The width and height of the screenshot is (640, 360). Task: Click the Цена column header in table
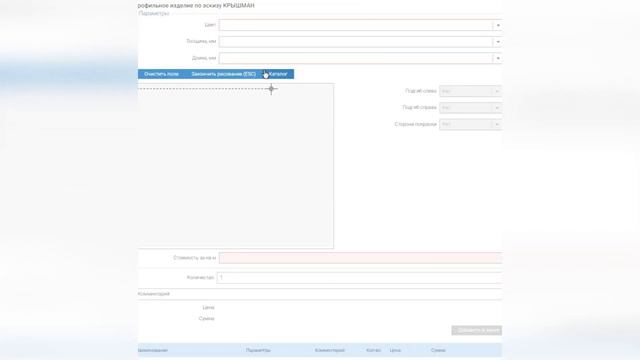(395, 350)
